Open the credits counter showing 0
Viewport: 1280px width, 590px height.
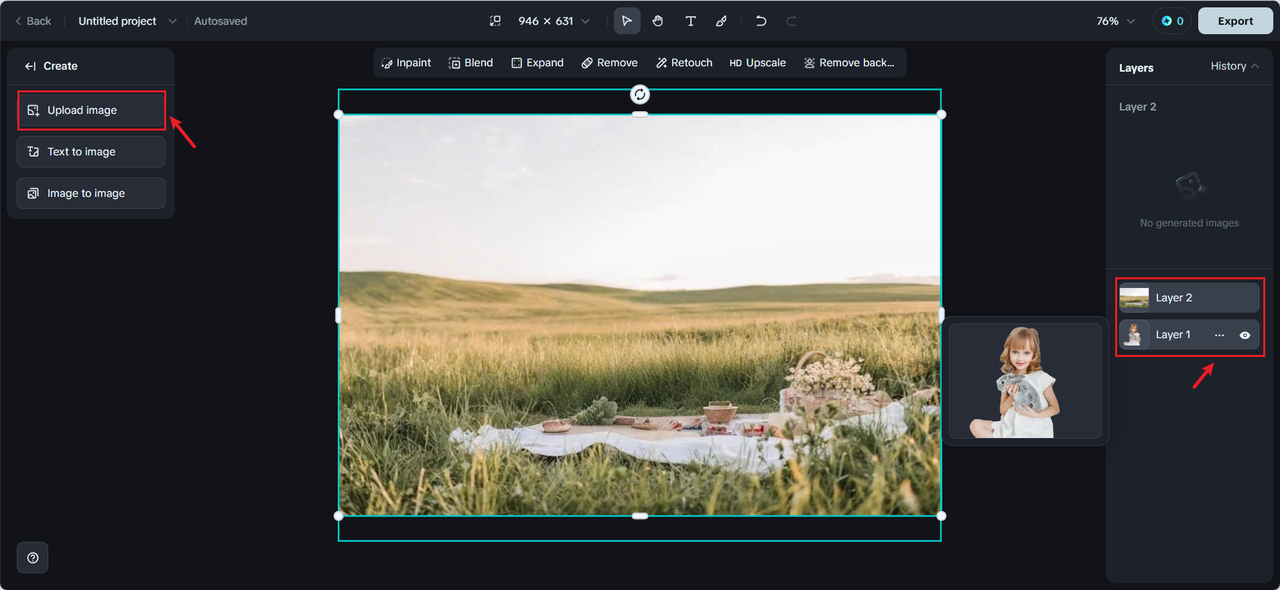coord(1172,21)
